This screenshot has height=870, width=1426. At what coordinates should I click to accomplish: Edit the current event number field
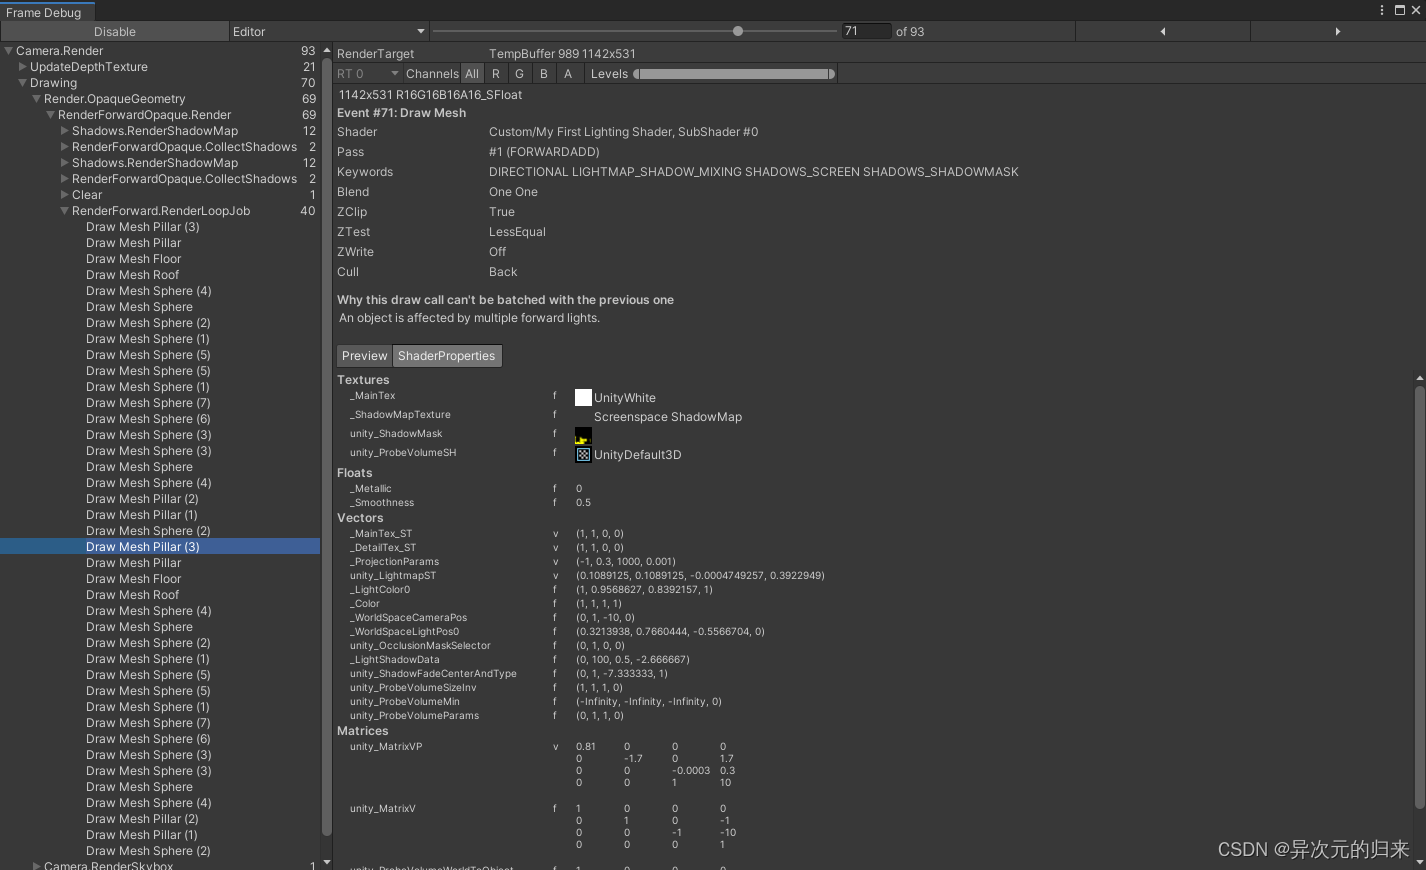pyautogui.click(x=866, y=31)
